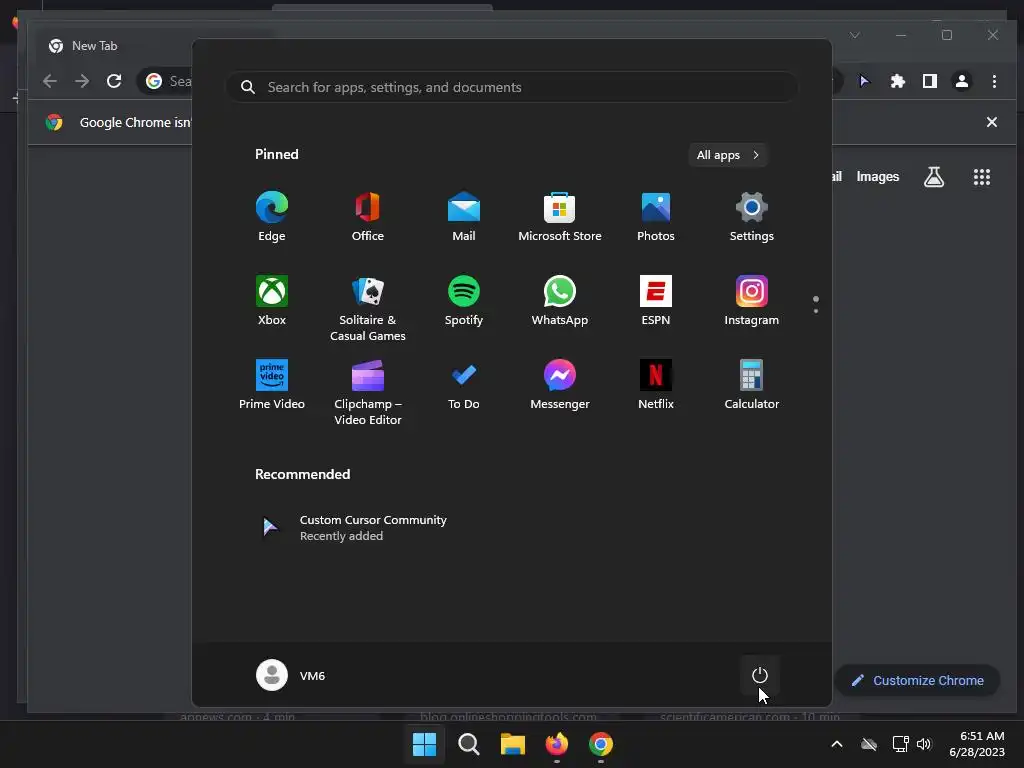This screenshot has width=1024, height=768.
Task: Open Google Images link
Action: [x=878, y=176]
